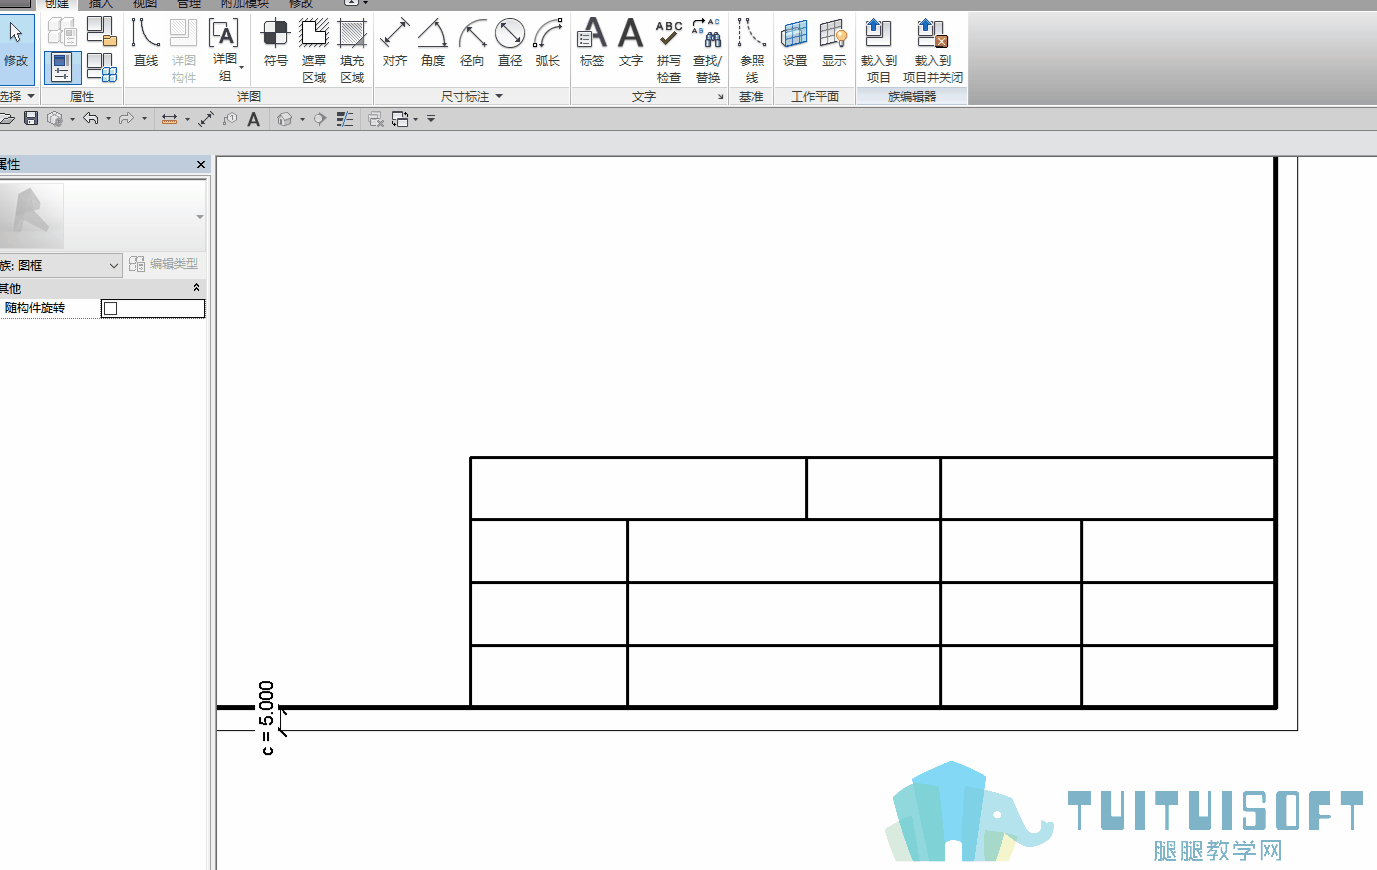
Task: Run 拼写检查 spell check
Action: point(669,50)
